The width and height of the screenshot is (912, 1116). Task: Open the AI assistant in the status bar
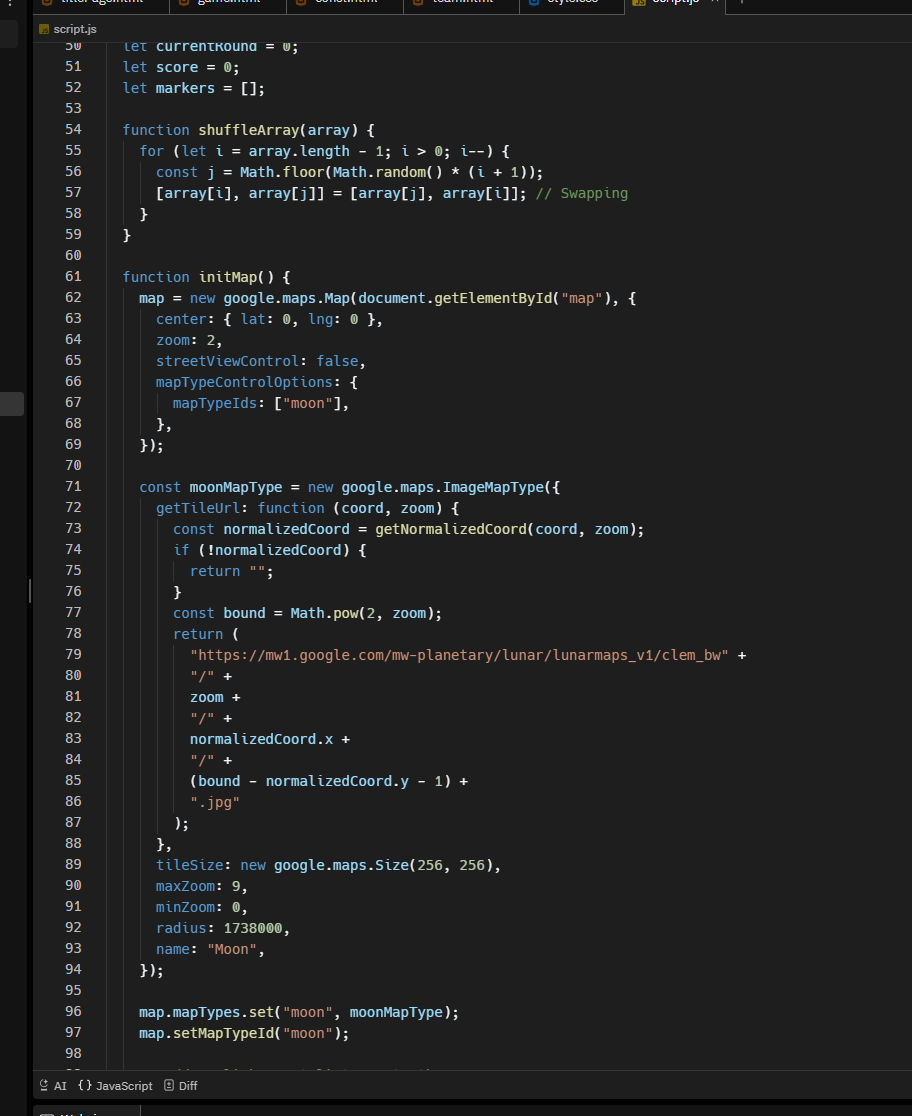53,1085
